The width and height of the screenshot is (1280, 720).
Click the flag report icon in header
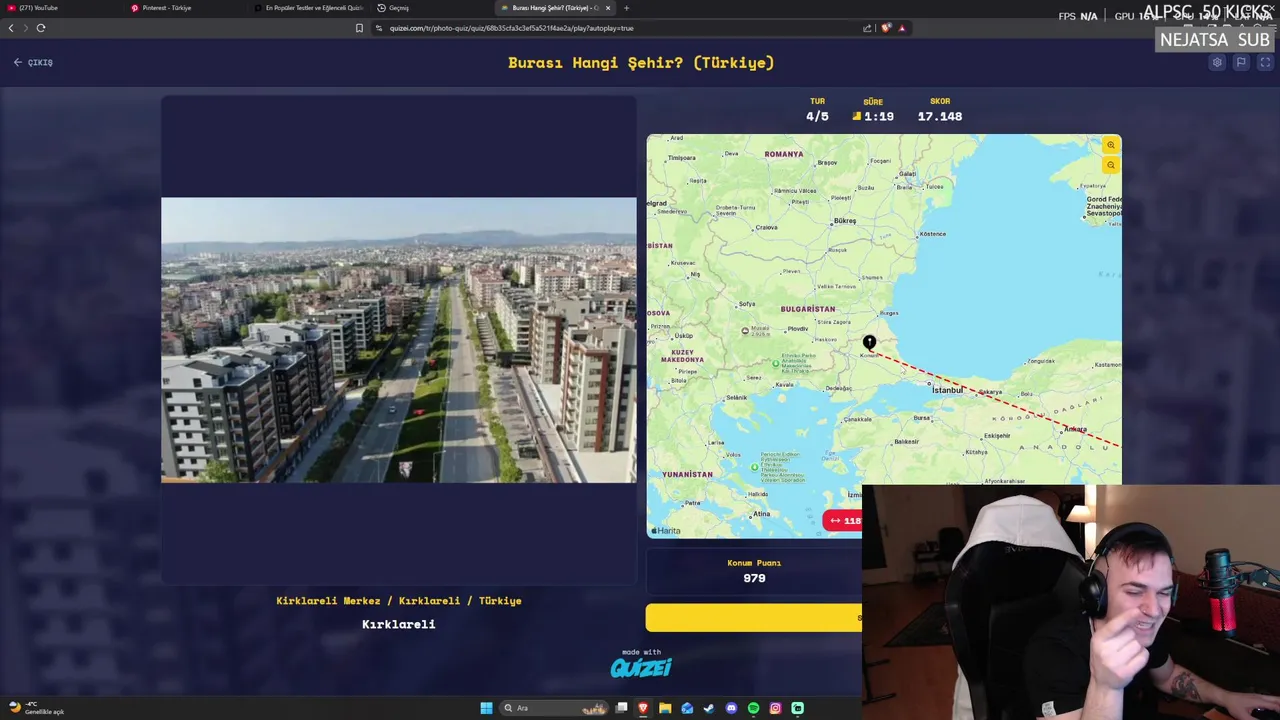tap(1241, 62)
